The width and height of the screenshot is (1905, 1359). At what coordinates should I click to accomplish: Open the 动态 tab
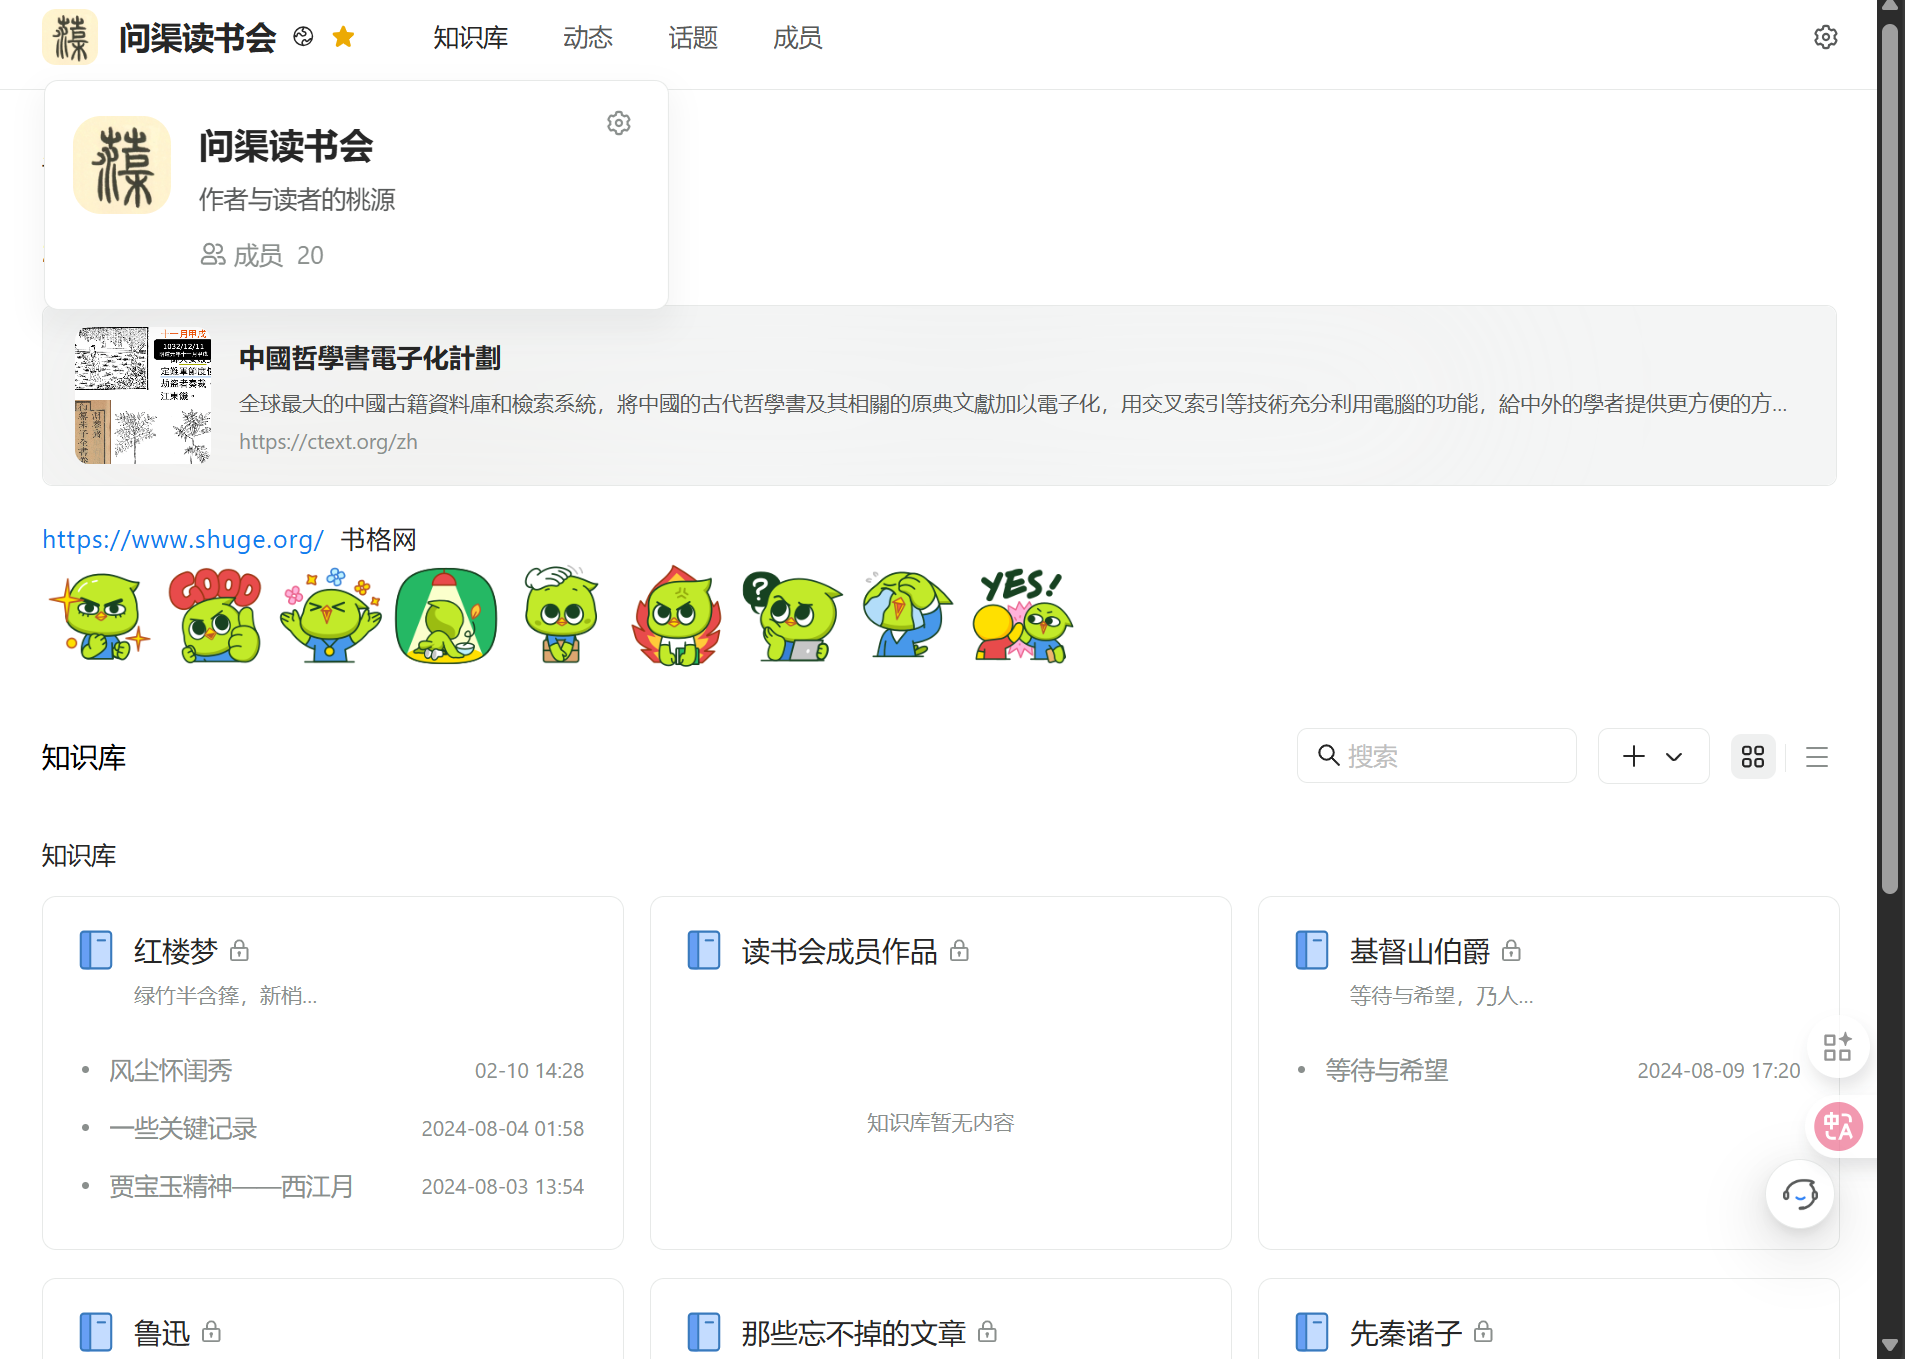pos(587,38)
